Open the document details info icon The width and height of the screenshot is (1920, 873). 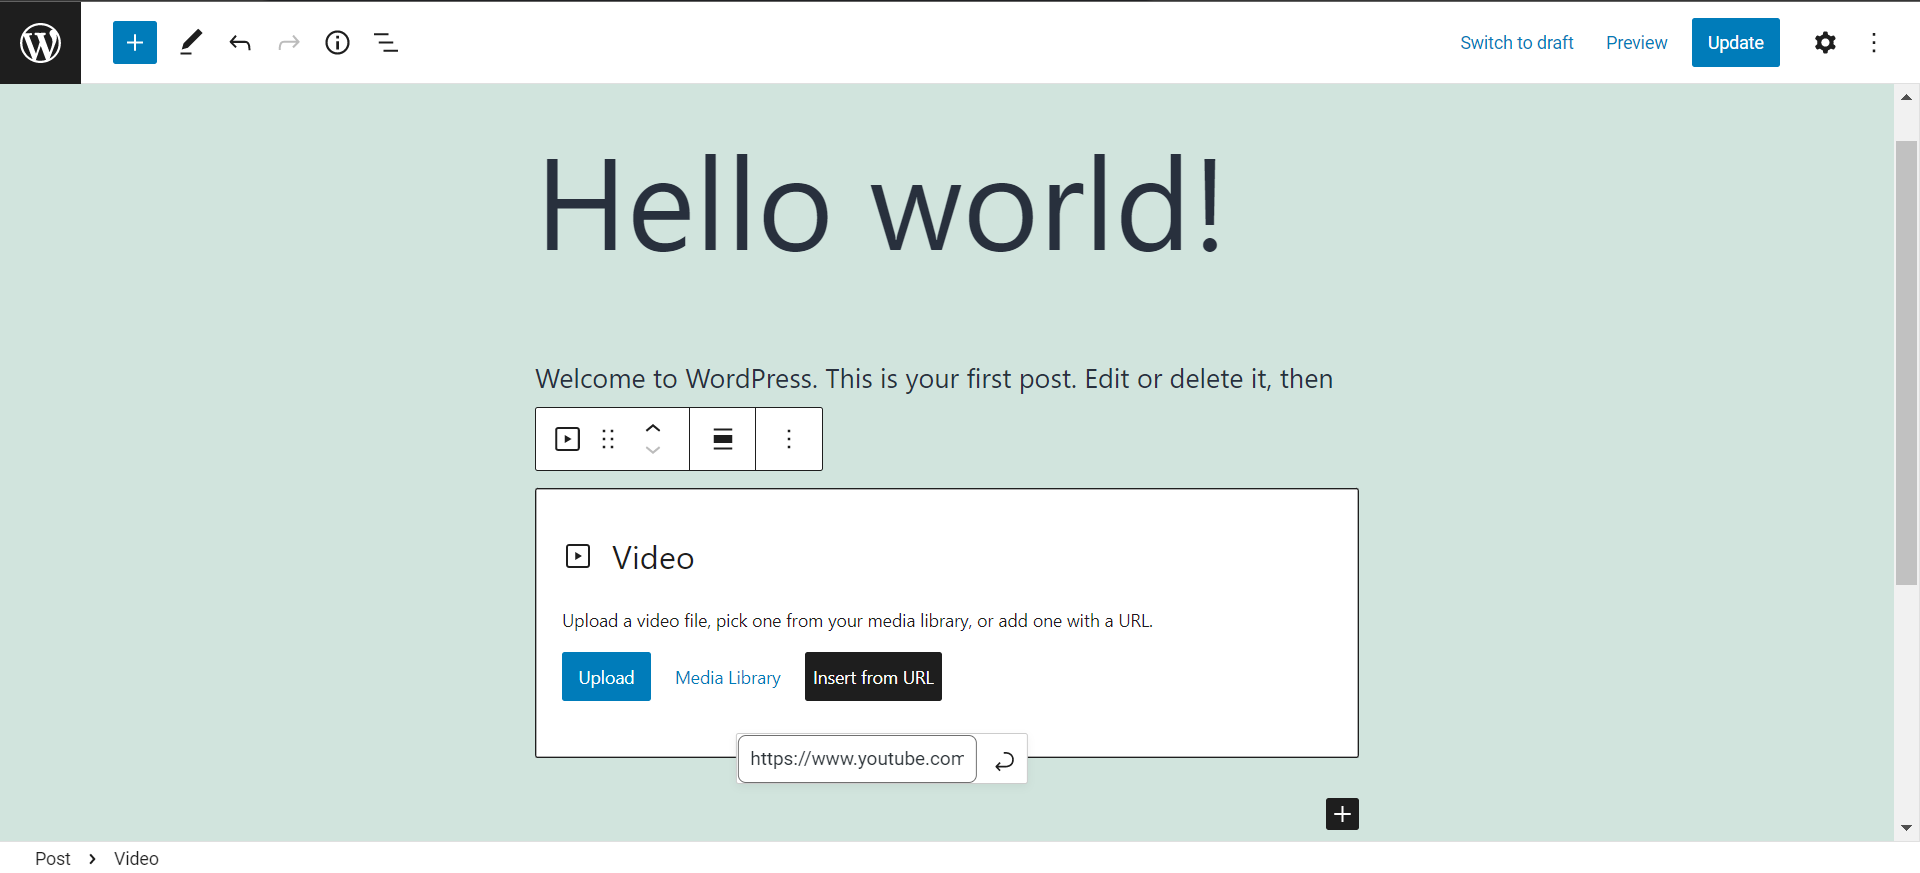click(x=338, y=42)
